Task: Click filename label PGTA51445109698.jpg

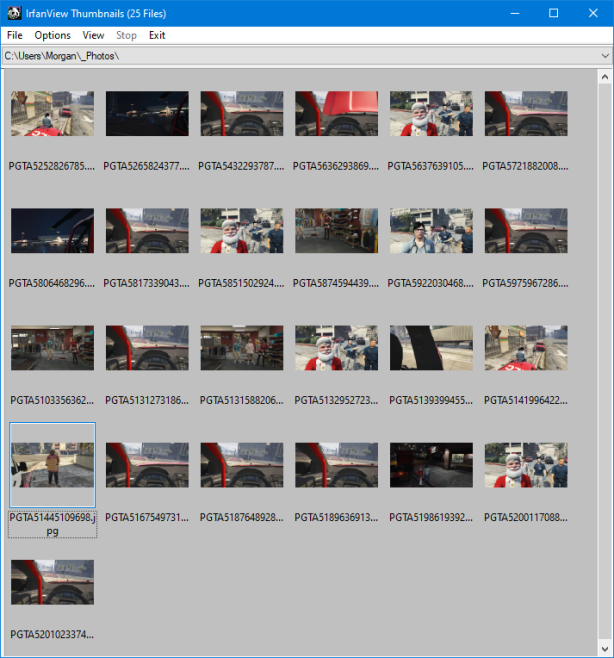Action: [x=52, y=524]
